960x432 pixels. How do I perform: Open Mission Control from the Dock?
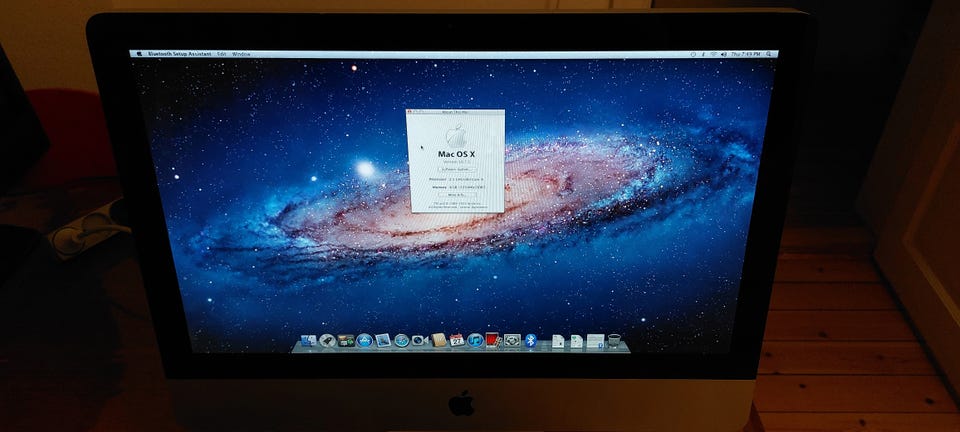(346, 341)
